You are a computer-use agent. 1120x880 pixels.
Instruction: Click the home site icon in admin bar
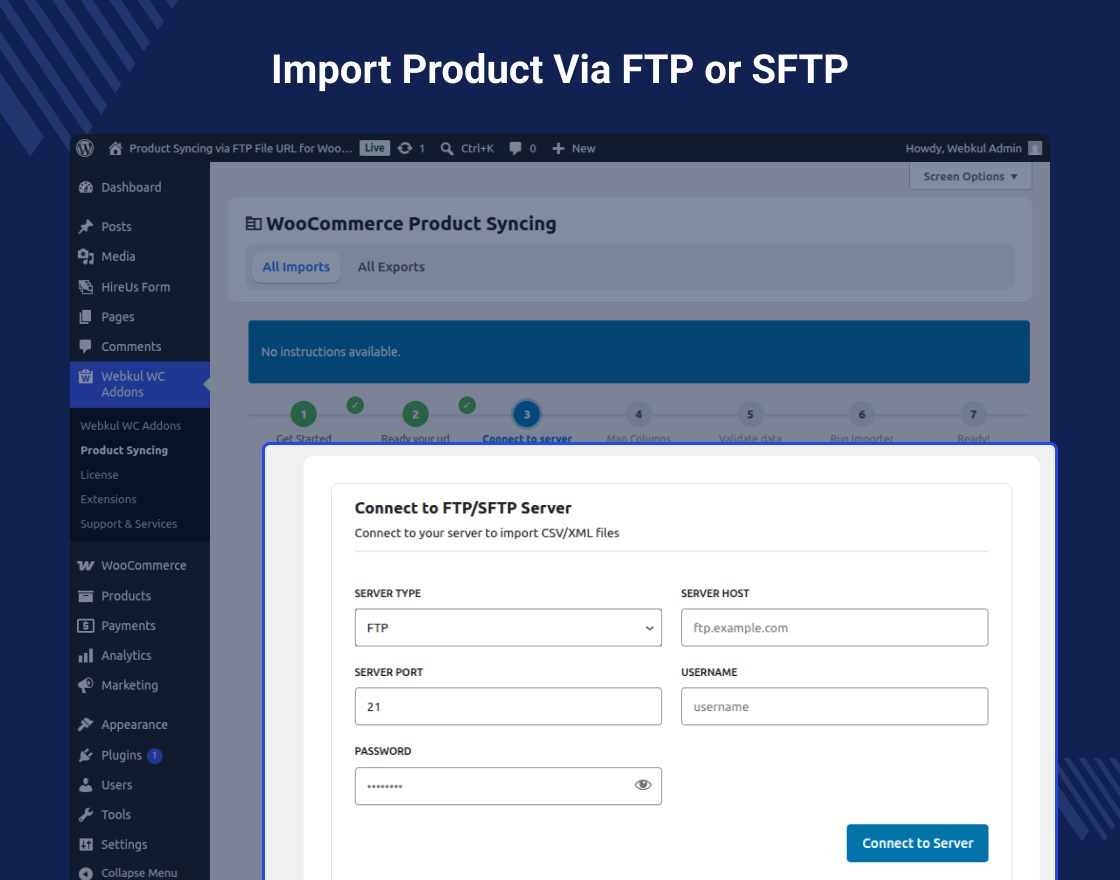click(x=115, y=149)
